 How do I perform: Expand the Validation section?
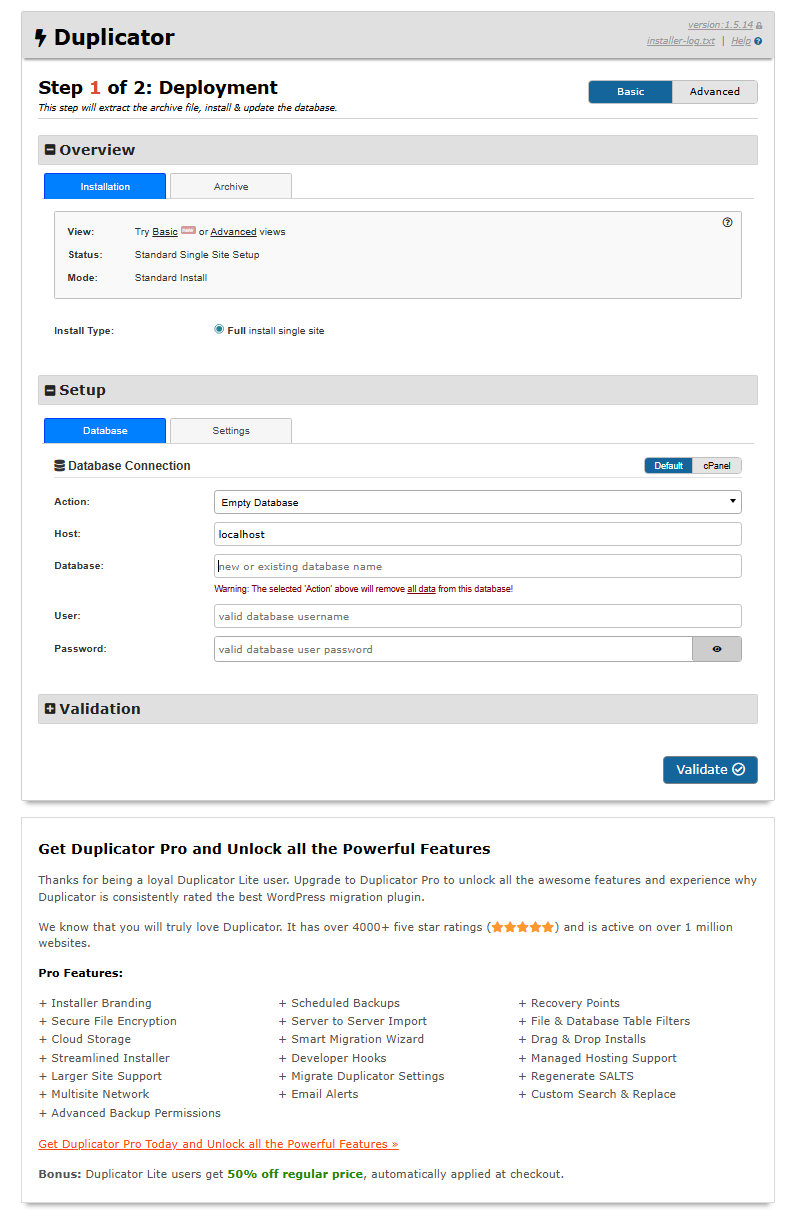click(50, 709)
